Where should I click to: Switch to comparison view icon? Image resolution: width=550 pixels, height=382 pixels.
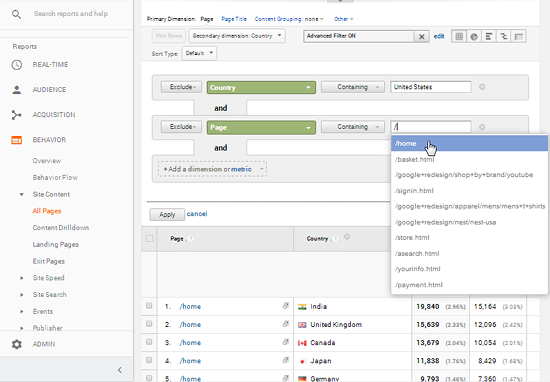pos(503,36)
